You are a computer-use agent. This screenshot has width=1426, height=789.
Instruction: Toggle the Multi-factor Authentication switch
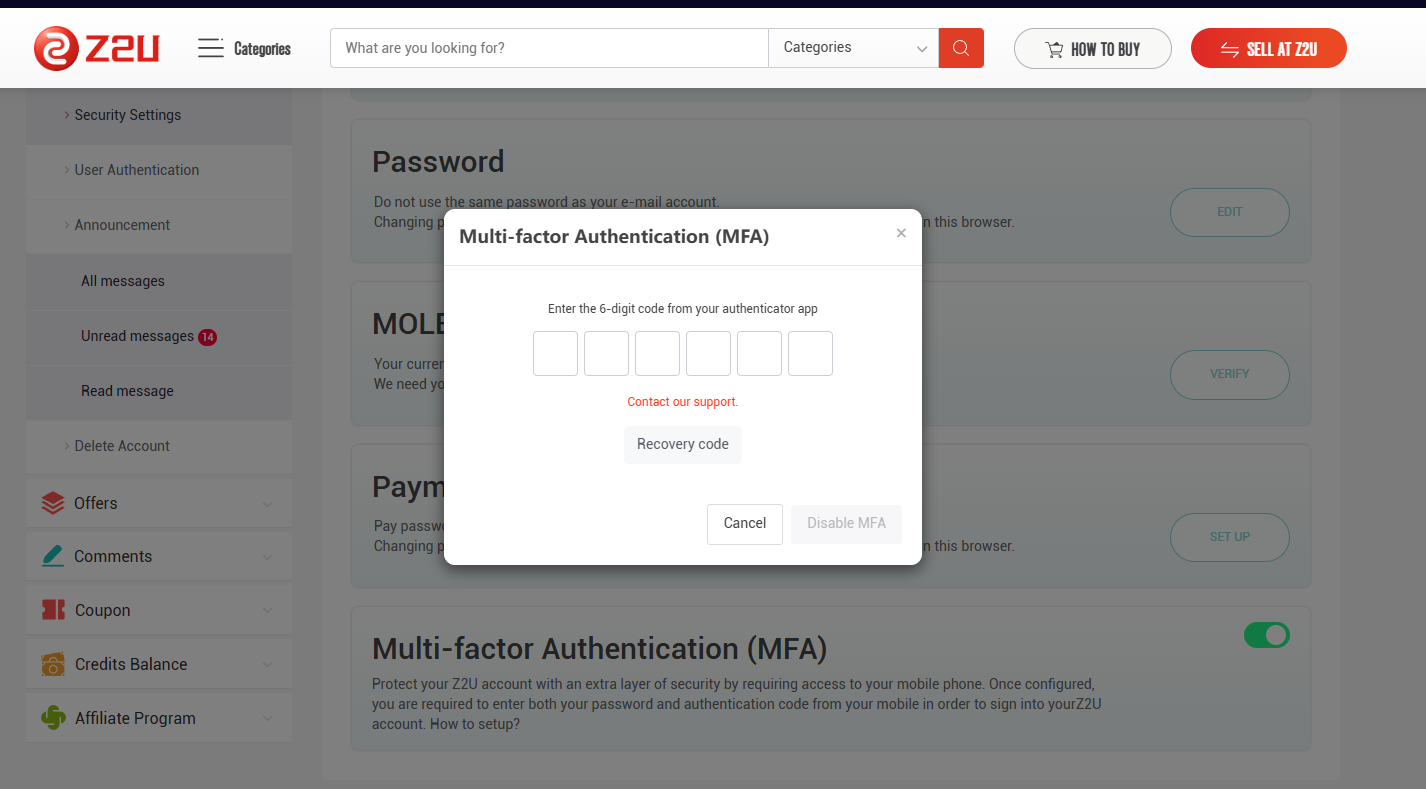click(1266, 635)
